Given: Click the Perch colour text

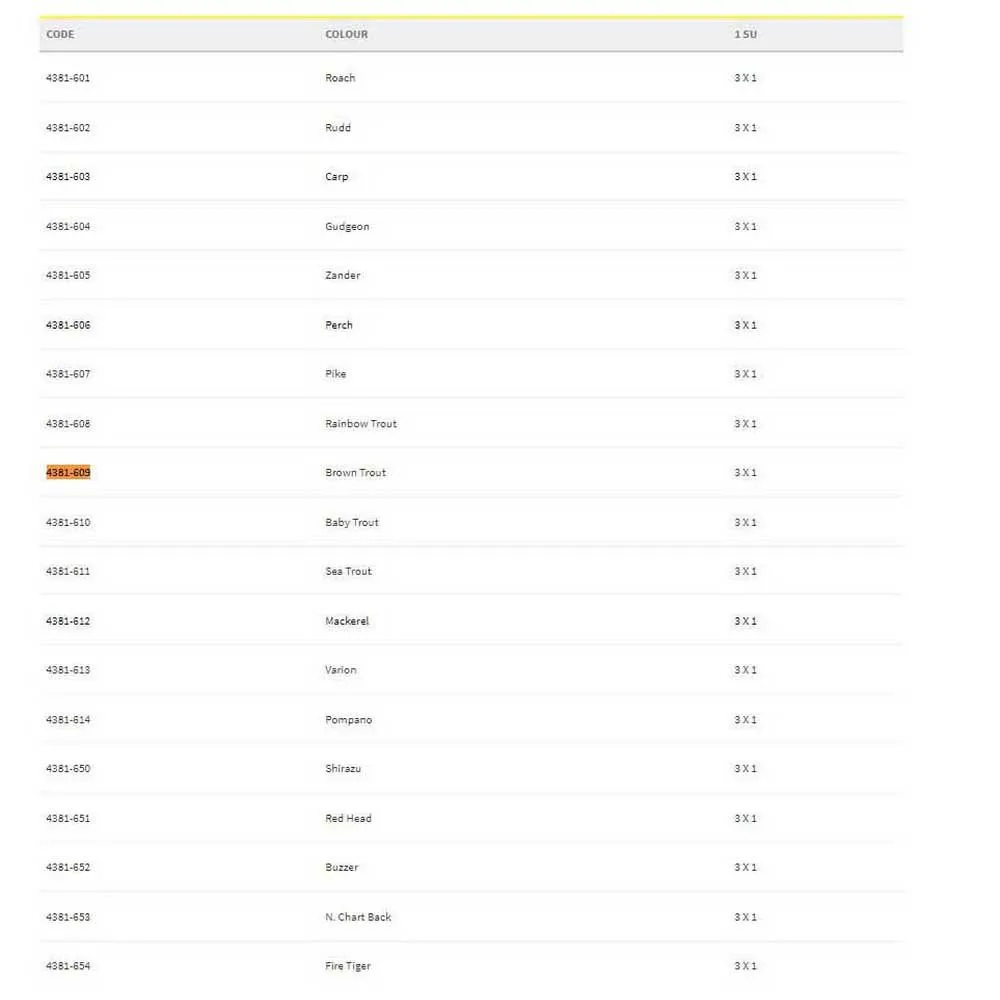Looking at the screenshot, I should (339, 325).
